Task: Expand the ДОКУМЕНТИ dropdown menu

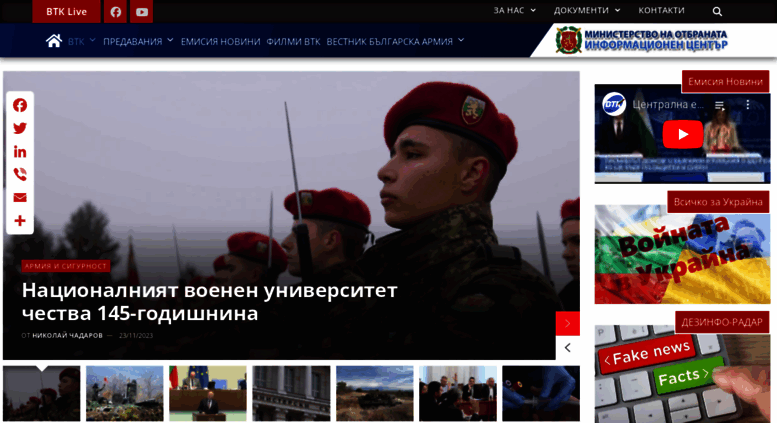Action: point(587,10)
